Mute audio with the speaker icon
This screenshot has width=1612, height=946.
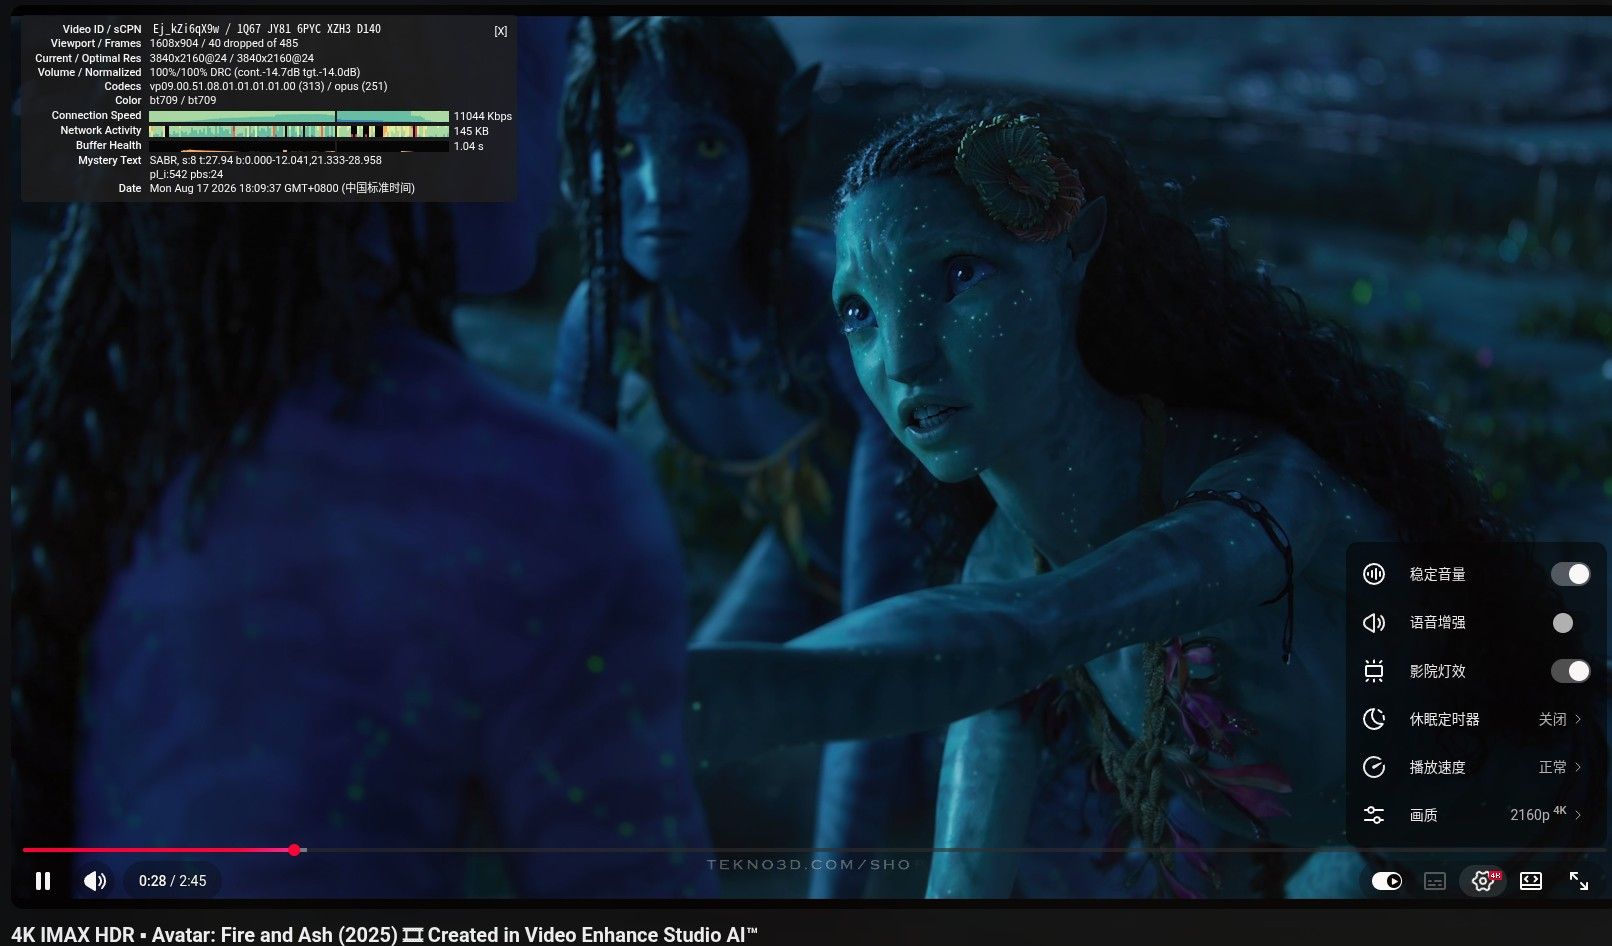(x=95, y=881)
